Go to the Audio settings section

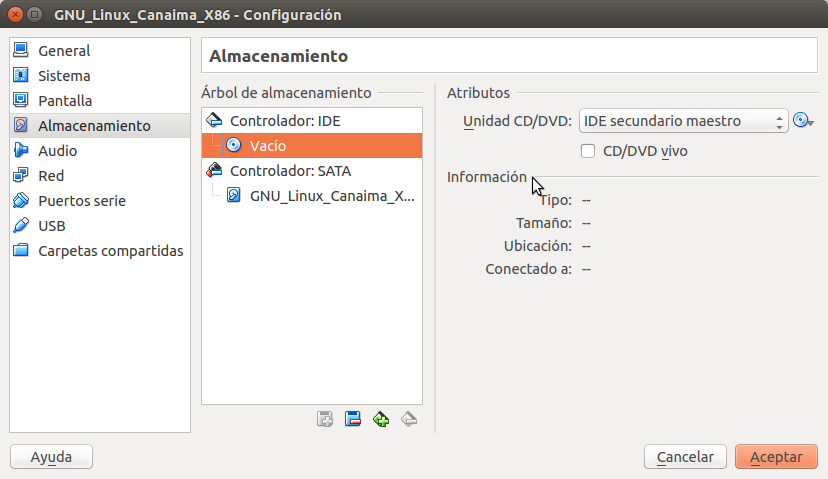57,151
